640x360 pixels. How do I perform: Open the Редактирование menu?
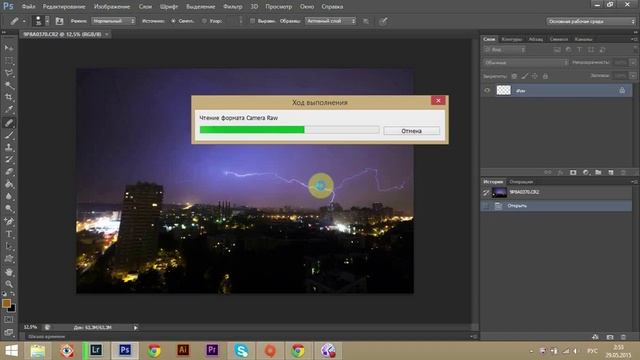pyautogui.click(x=64, y=7)
